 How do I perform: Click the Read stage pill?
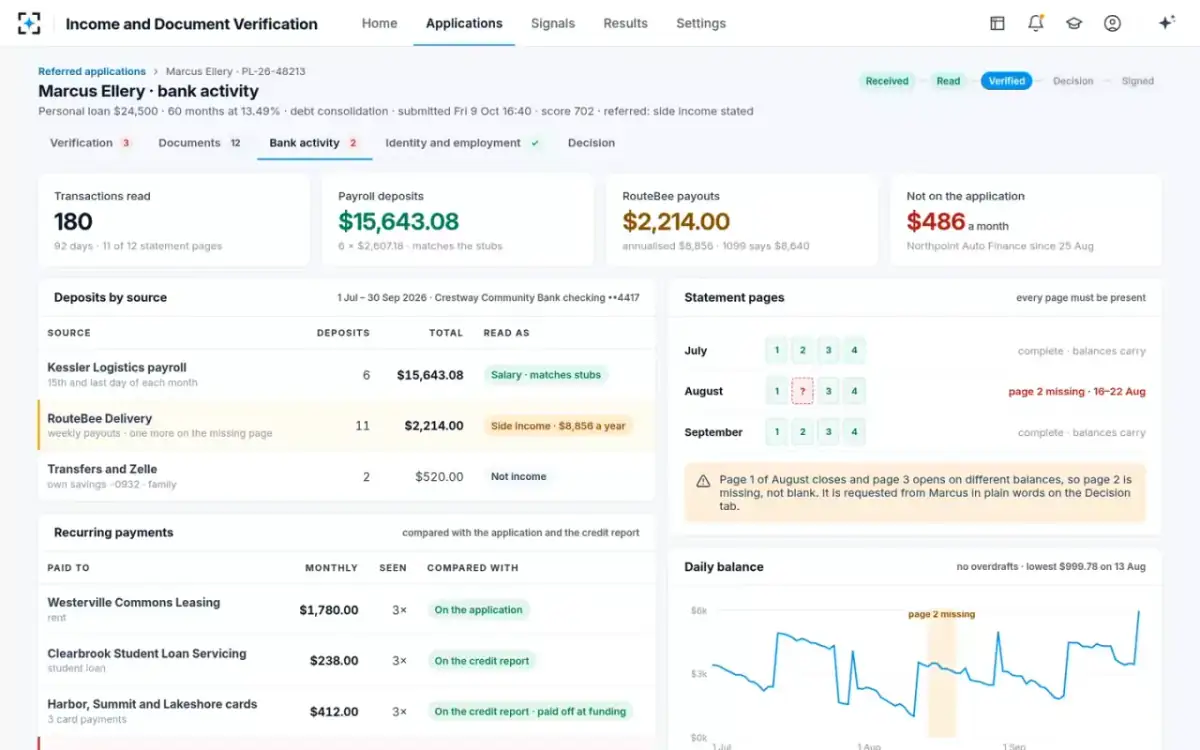click(948, 81)
